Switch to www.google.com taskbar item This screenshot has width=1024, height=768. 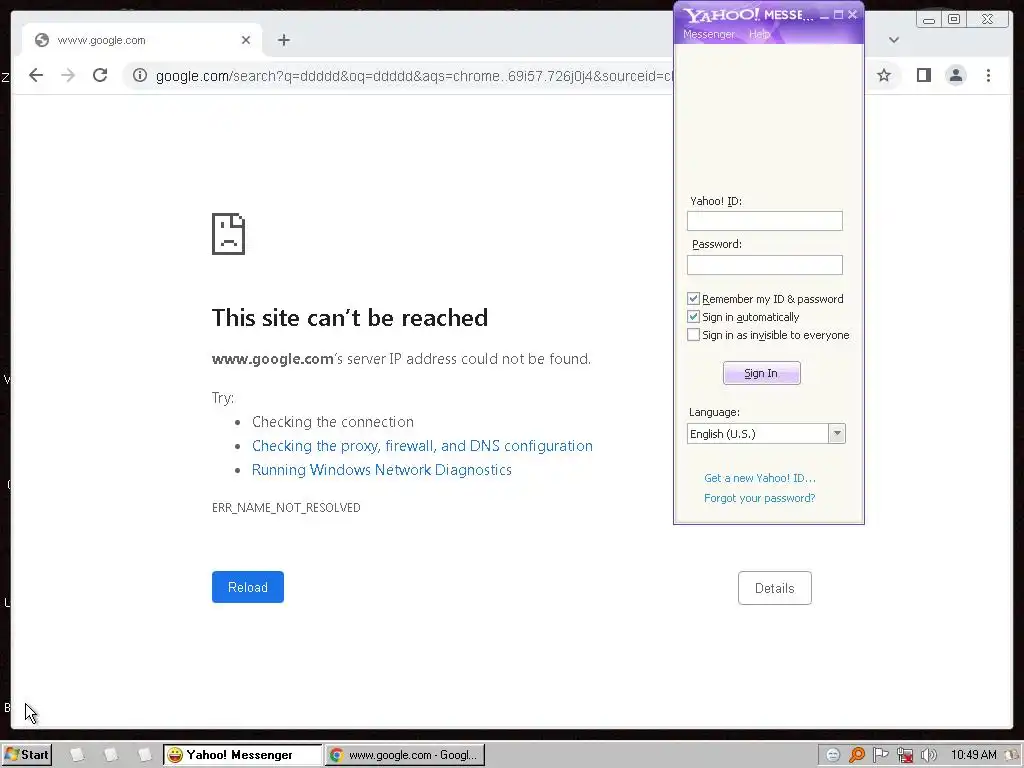(405, 755)
